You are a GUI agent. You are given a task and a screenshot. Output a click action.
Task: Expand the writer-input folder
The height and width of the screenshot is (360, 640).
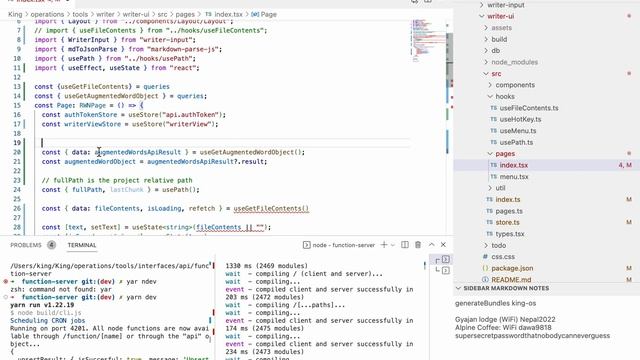(x=482, y=5)
